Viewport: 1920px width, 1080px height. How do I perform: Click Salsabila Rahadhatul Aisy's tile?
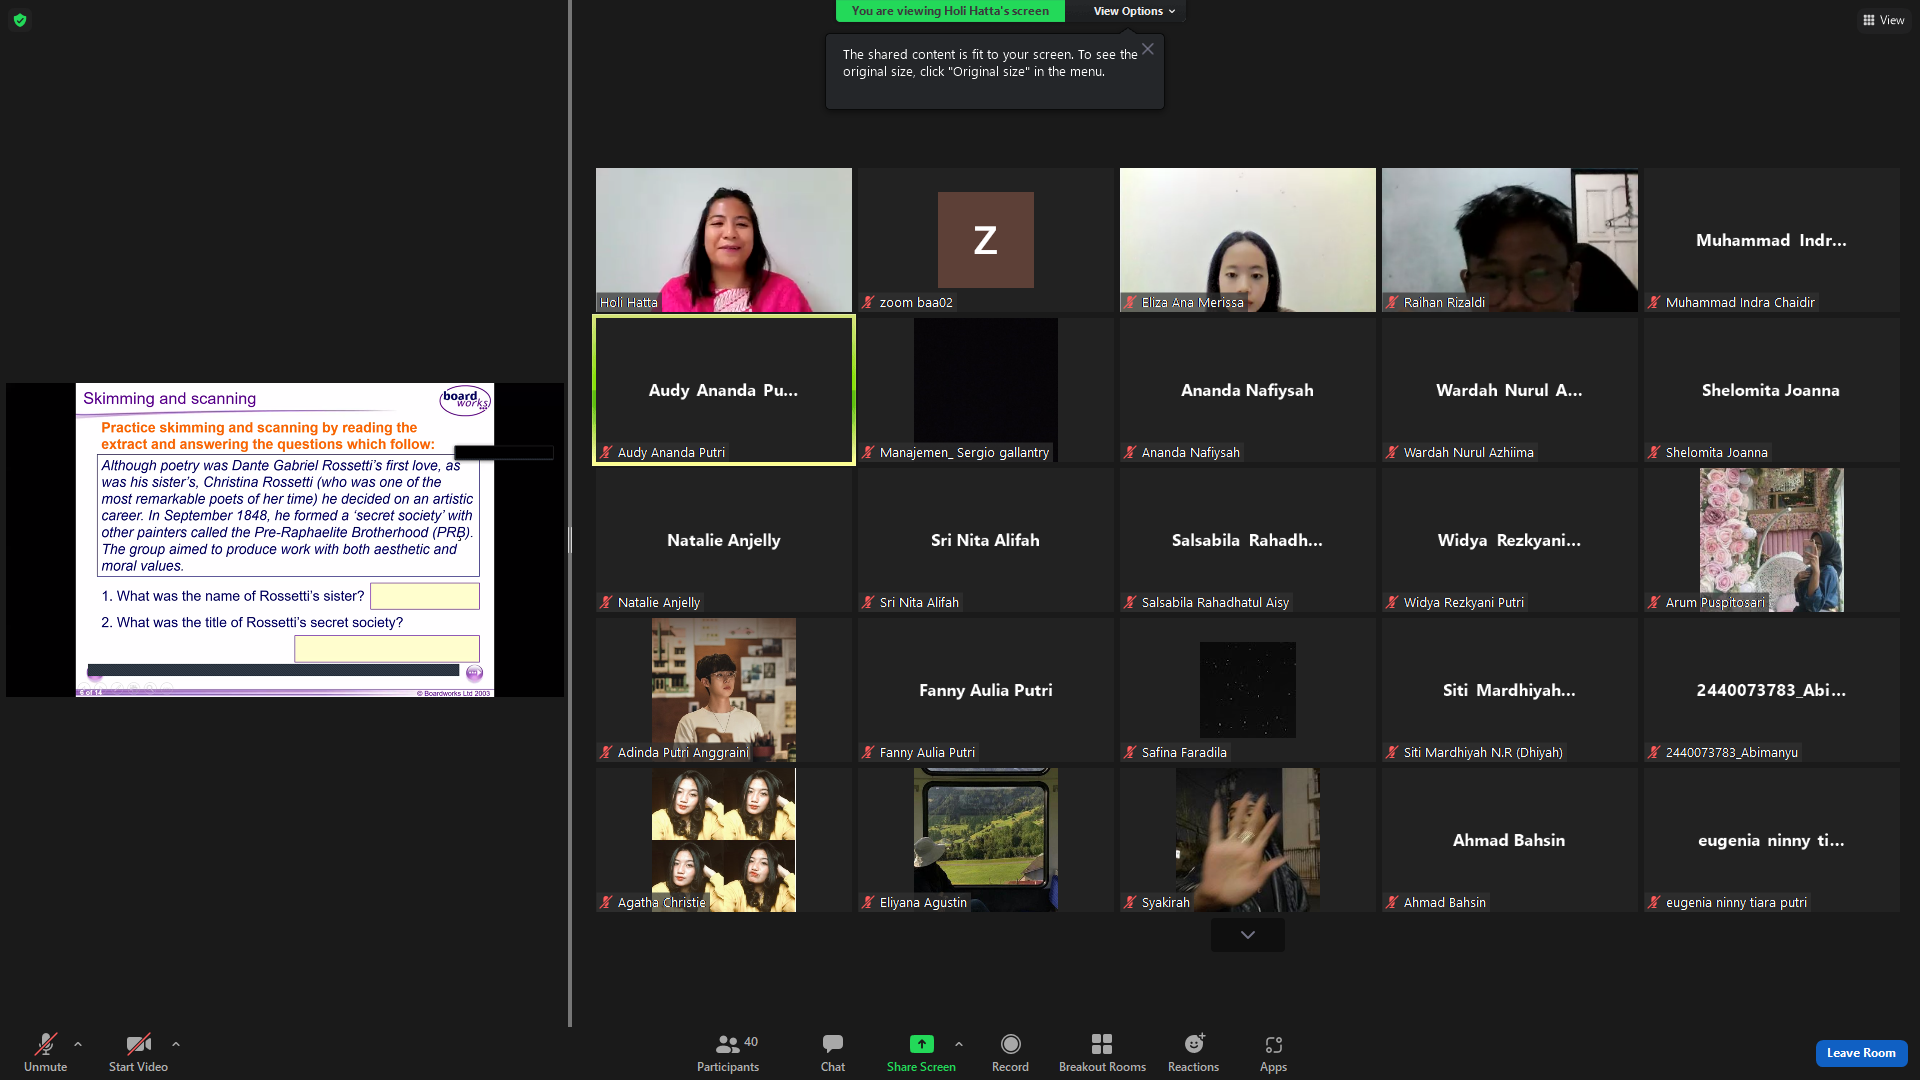[x=1248, y=540]
